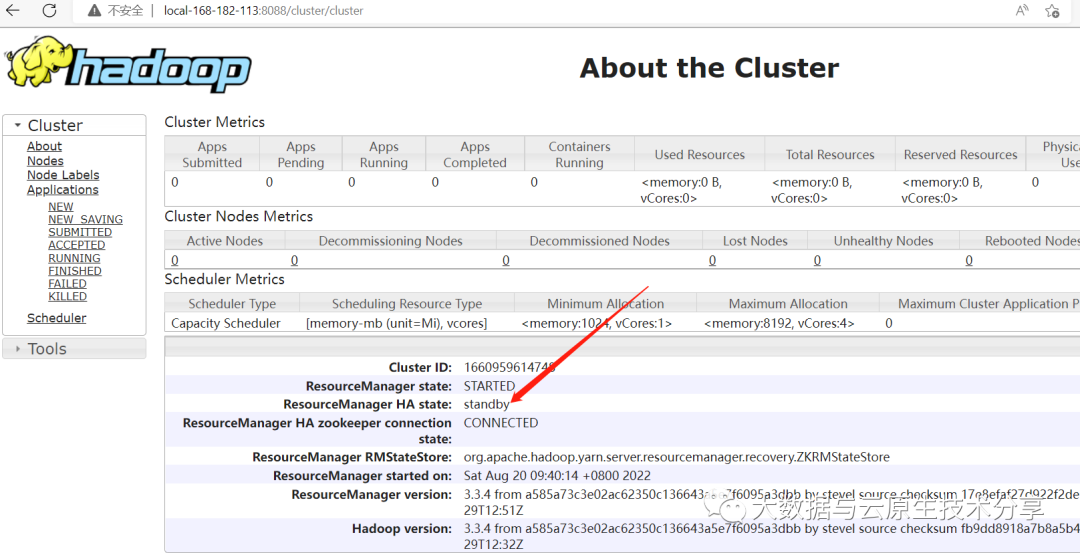Click the Cluster Nodes Metrics title

click(x=238, y=216)
